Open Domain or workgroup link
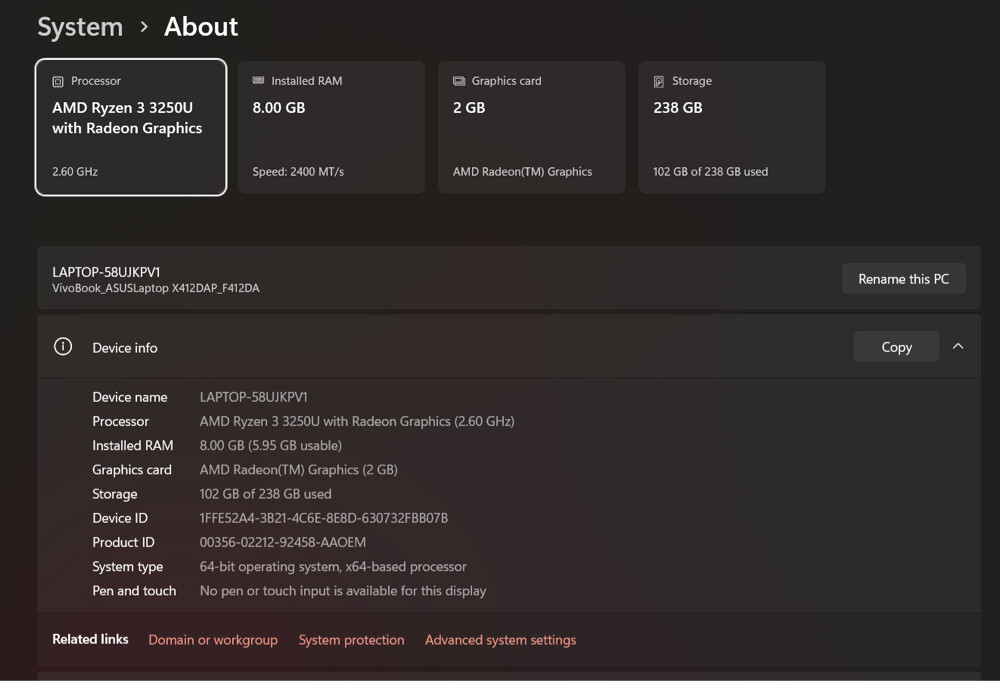 pyautogui.click(x=213, y=640)
